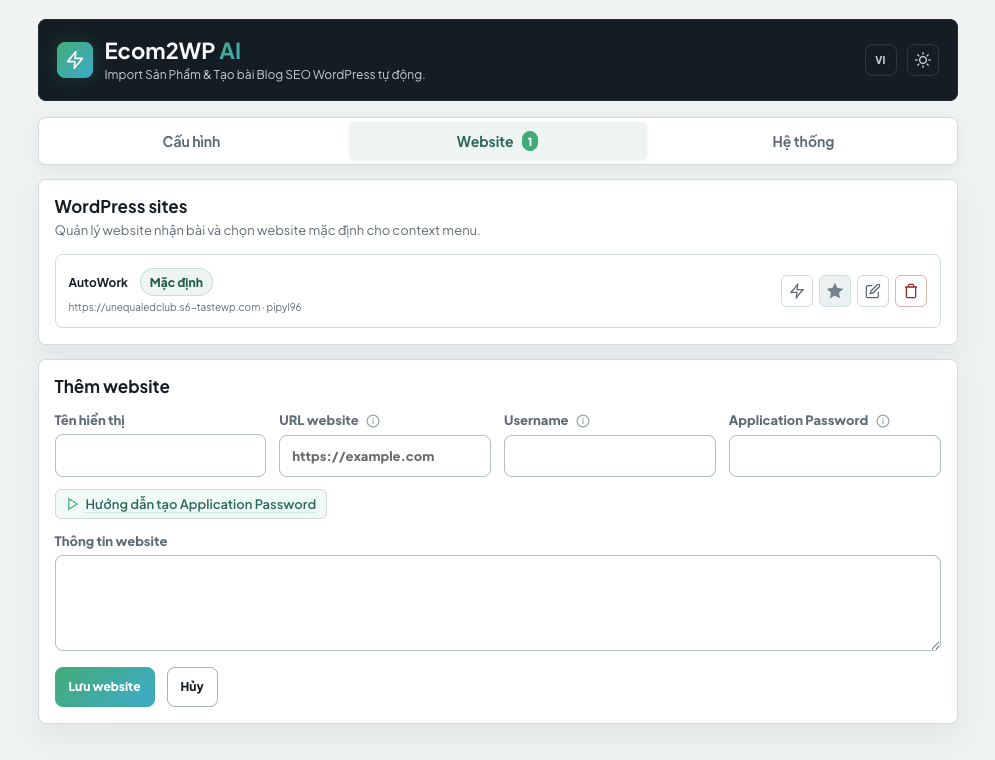Edit the AutoWork site pencil icon
995x760 pixels.
(873, 291)
